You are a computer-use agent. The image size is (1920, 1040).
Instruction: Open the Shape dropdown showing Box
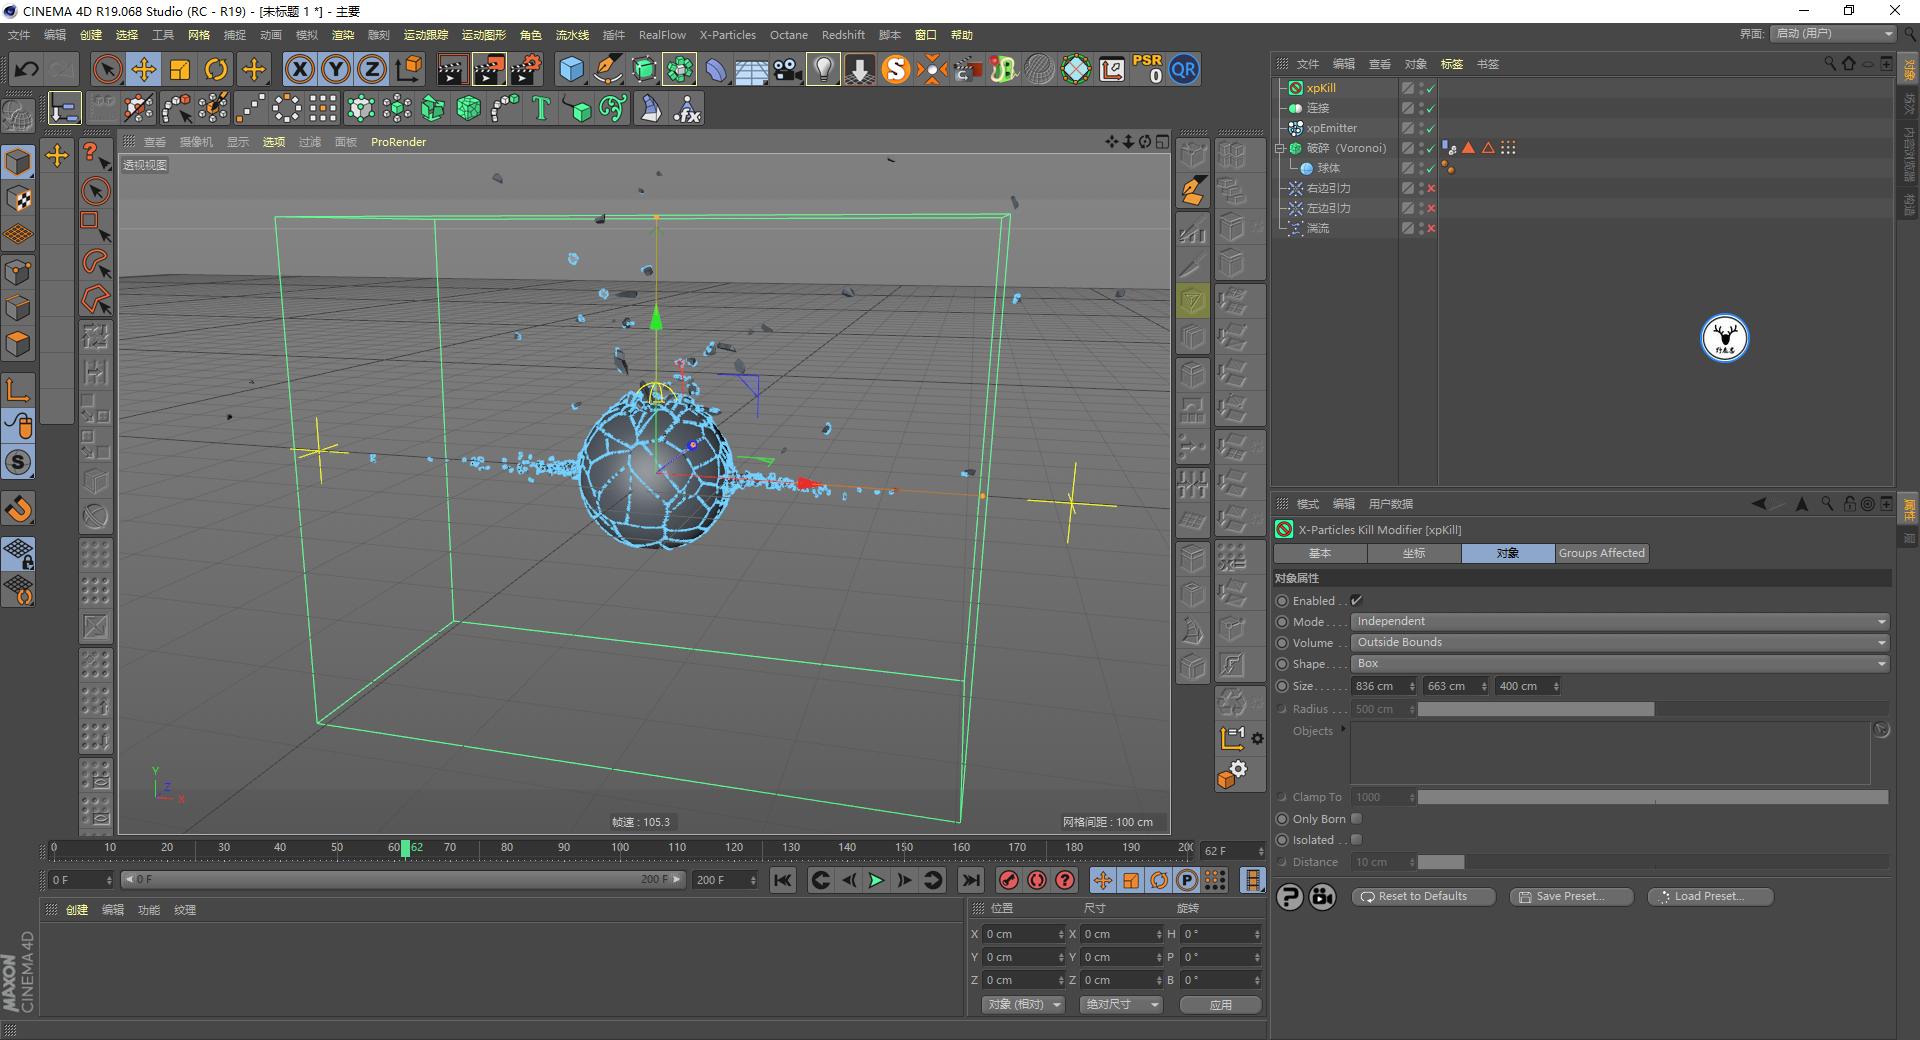[x=1619, y=664]
